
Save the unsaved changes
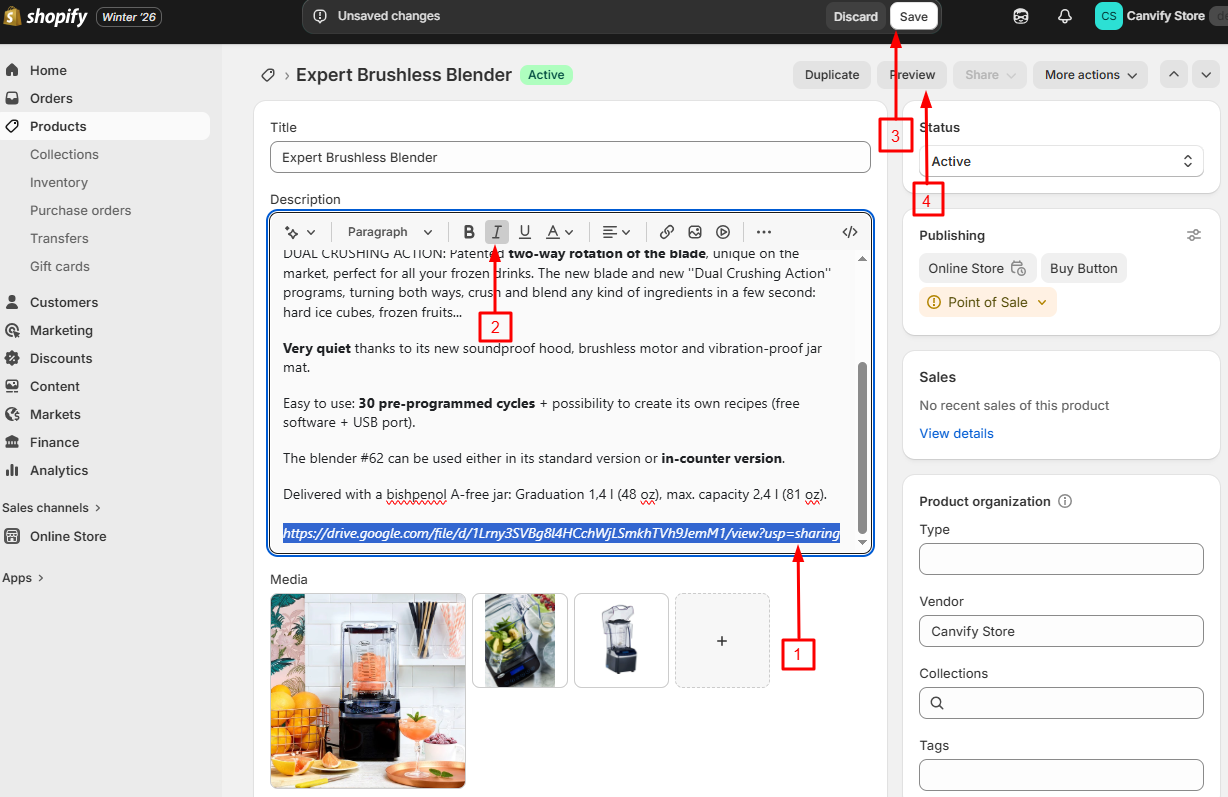[x=913, y=16]
